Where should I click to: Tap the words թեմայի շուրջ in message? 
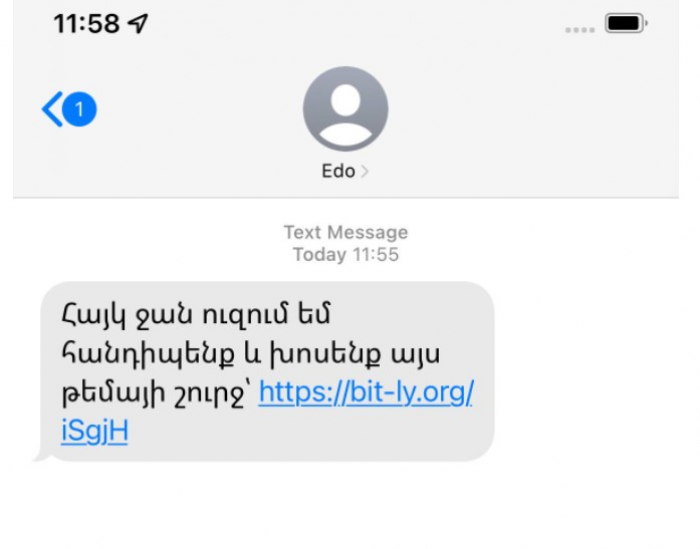pos(154,394)
